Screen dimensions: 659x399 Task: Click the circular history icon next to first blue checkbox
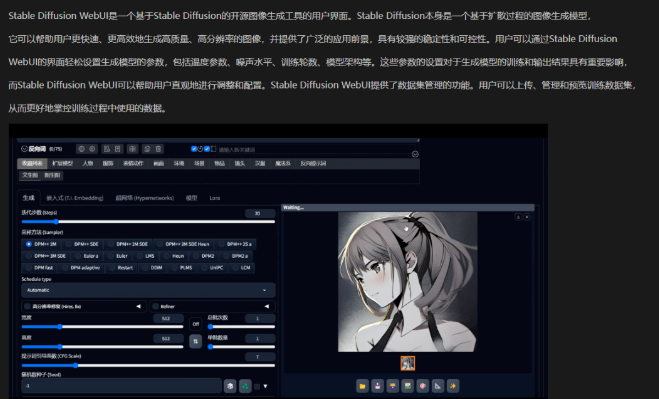click(x=200, y=149)
